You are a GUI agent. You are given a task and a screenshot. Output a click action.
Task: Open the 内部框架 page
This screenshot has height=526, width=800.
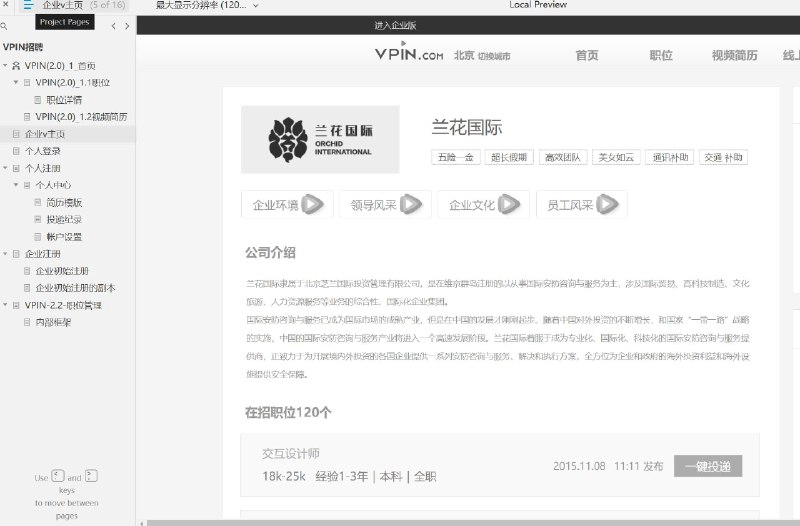[53, 322]
